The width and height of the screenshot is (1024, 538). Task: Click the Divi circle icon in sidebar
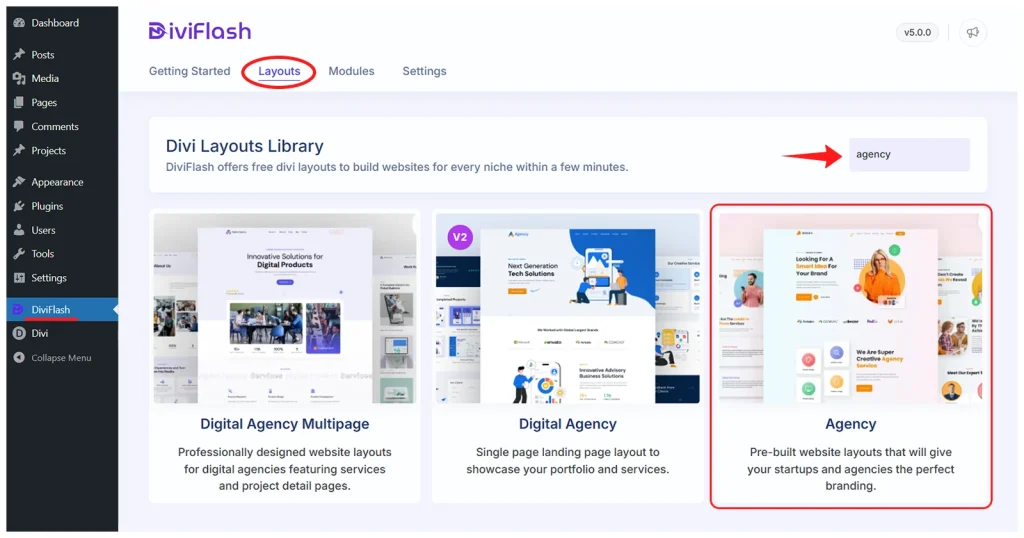19,333
